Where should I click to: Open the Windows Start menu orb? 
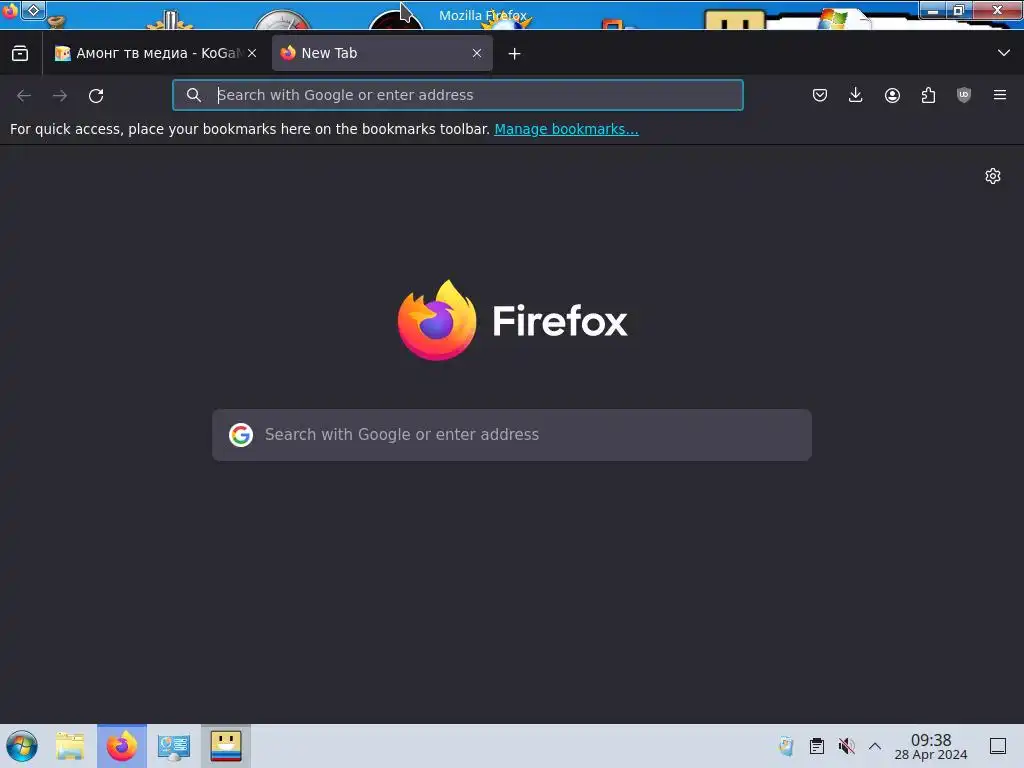point(22,746)
